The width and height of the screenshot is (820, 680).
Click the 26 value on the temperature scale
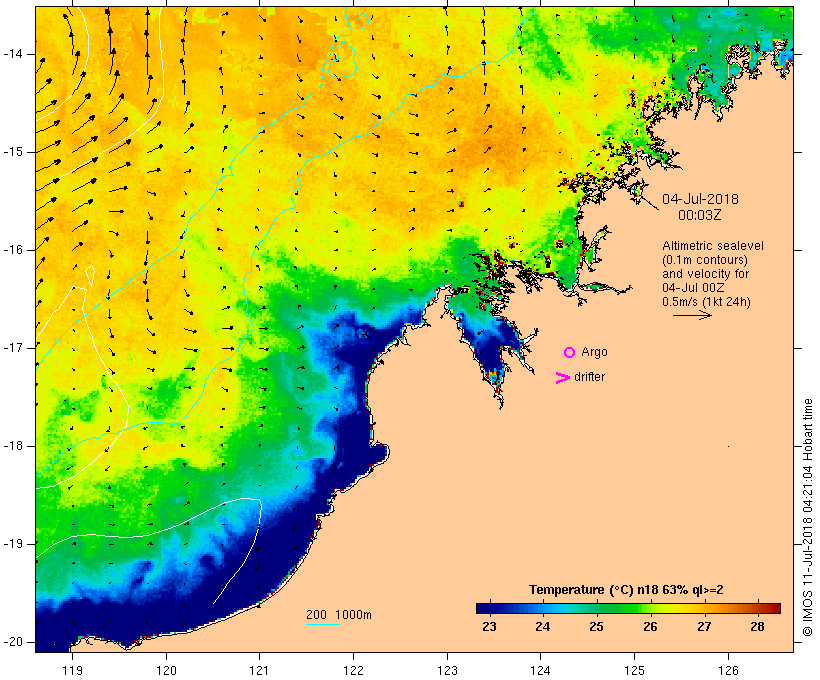(x=650, y=627)
